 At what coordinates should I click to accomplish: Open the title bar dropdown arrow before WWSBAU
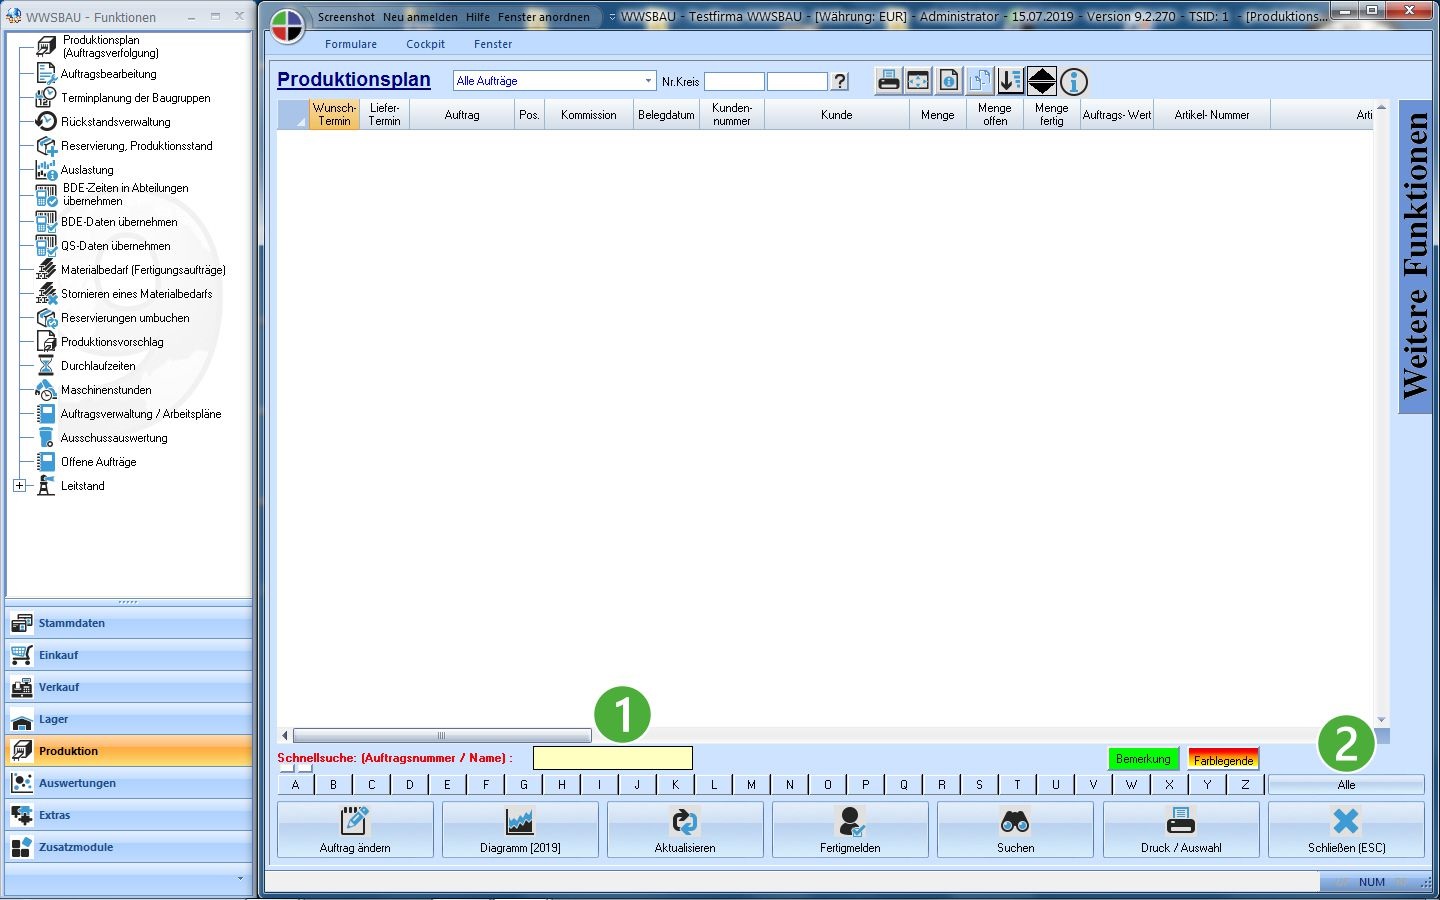pyautogui.click(x=612, y=17)
